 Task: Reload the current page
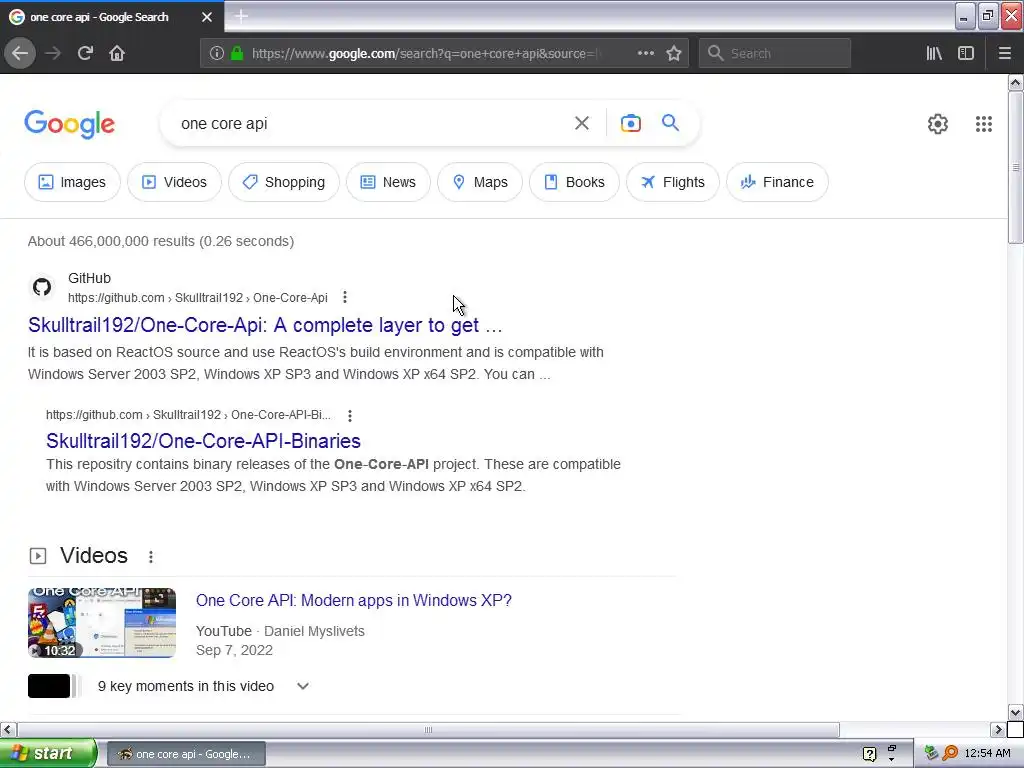coord(85,53)
